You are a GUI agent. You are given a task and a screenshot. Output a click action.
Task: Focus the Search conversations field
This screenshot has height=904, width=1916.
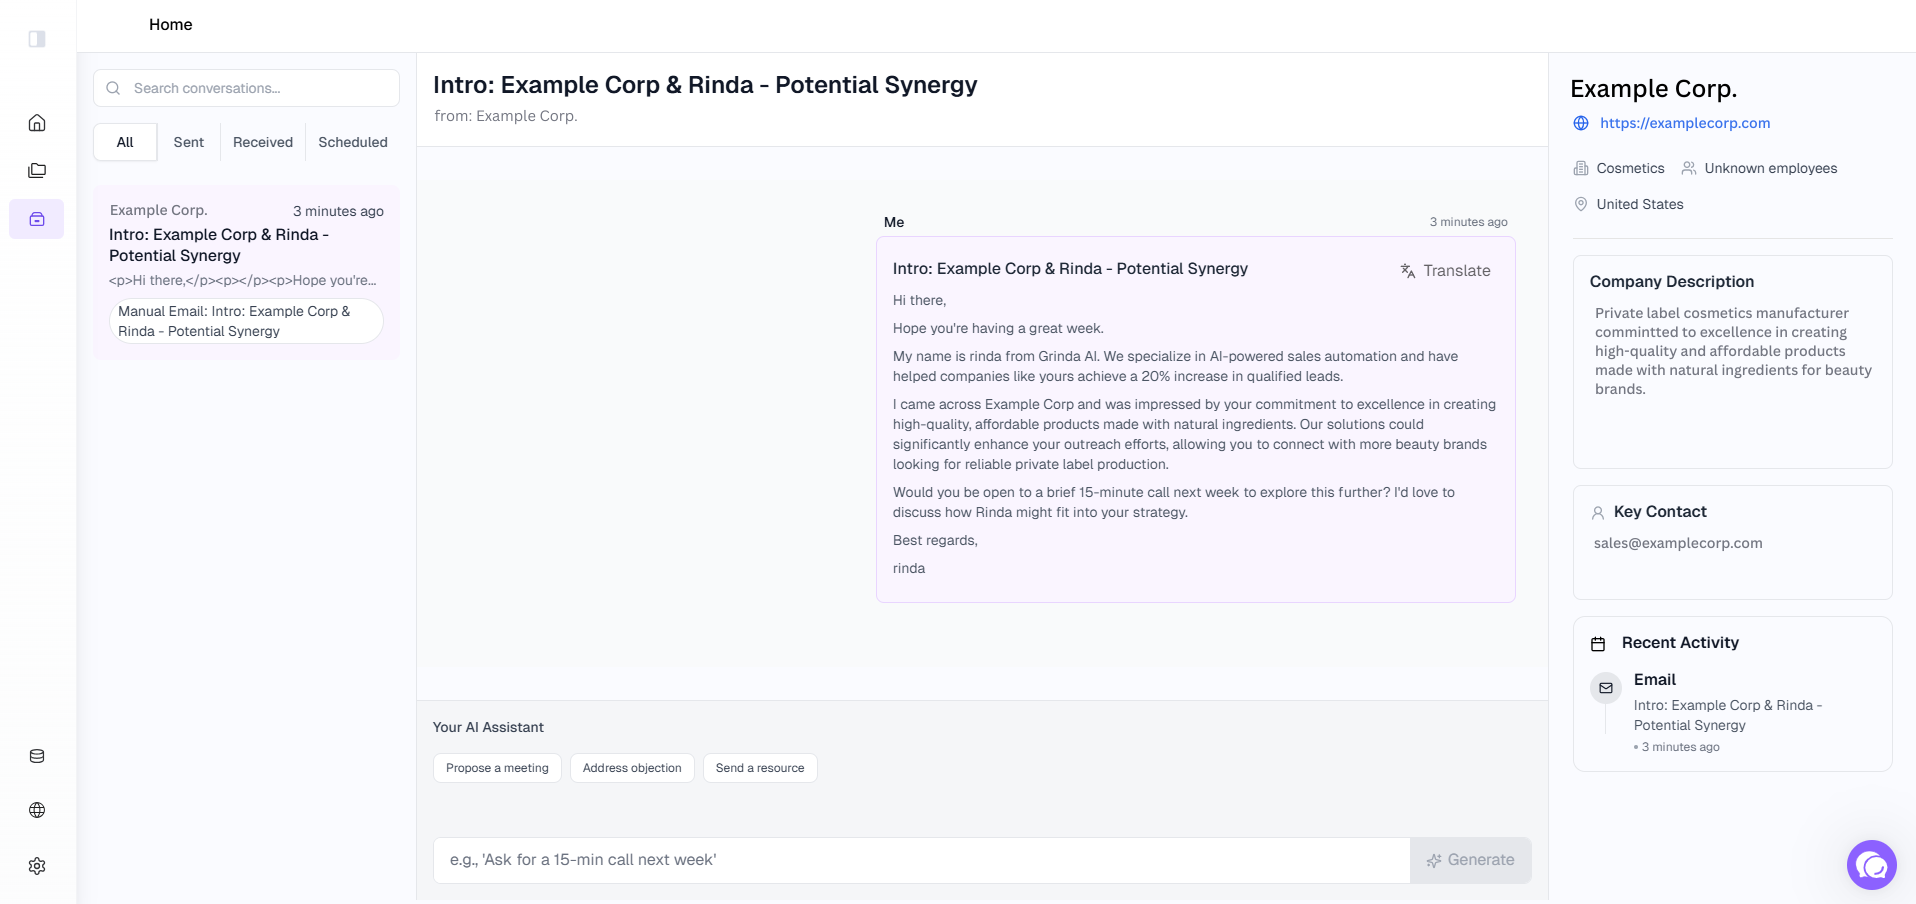click(x=246, y=88)
